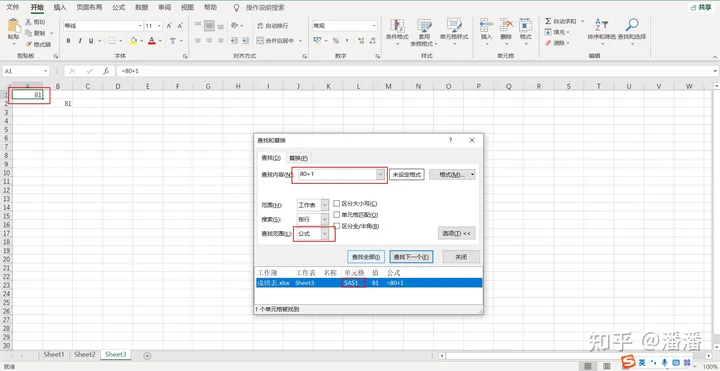Click the Format cells (格式) ribbon icon
Screen dimensions: 720x371
(x=525, y=25)
